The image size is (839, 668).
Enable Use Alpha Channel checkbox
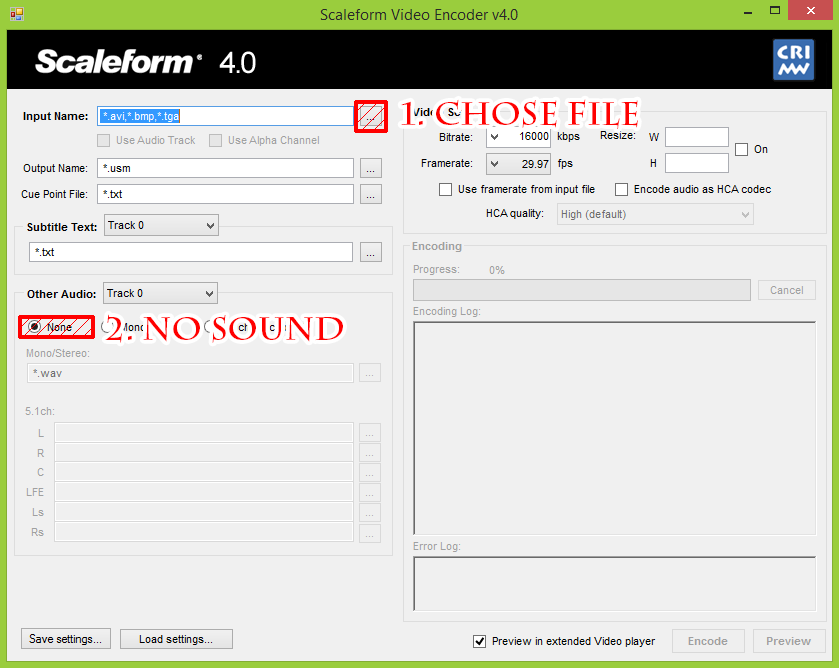point(215,140)
